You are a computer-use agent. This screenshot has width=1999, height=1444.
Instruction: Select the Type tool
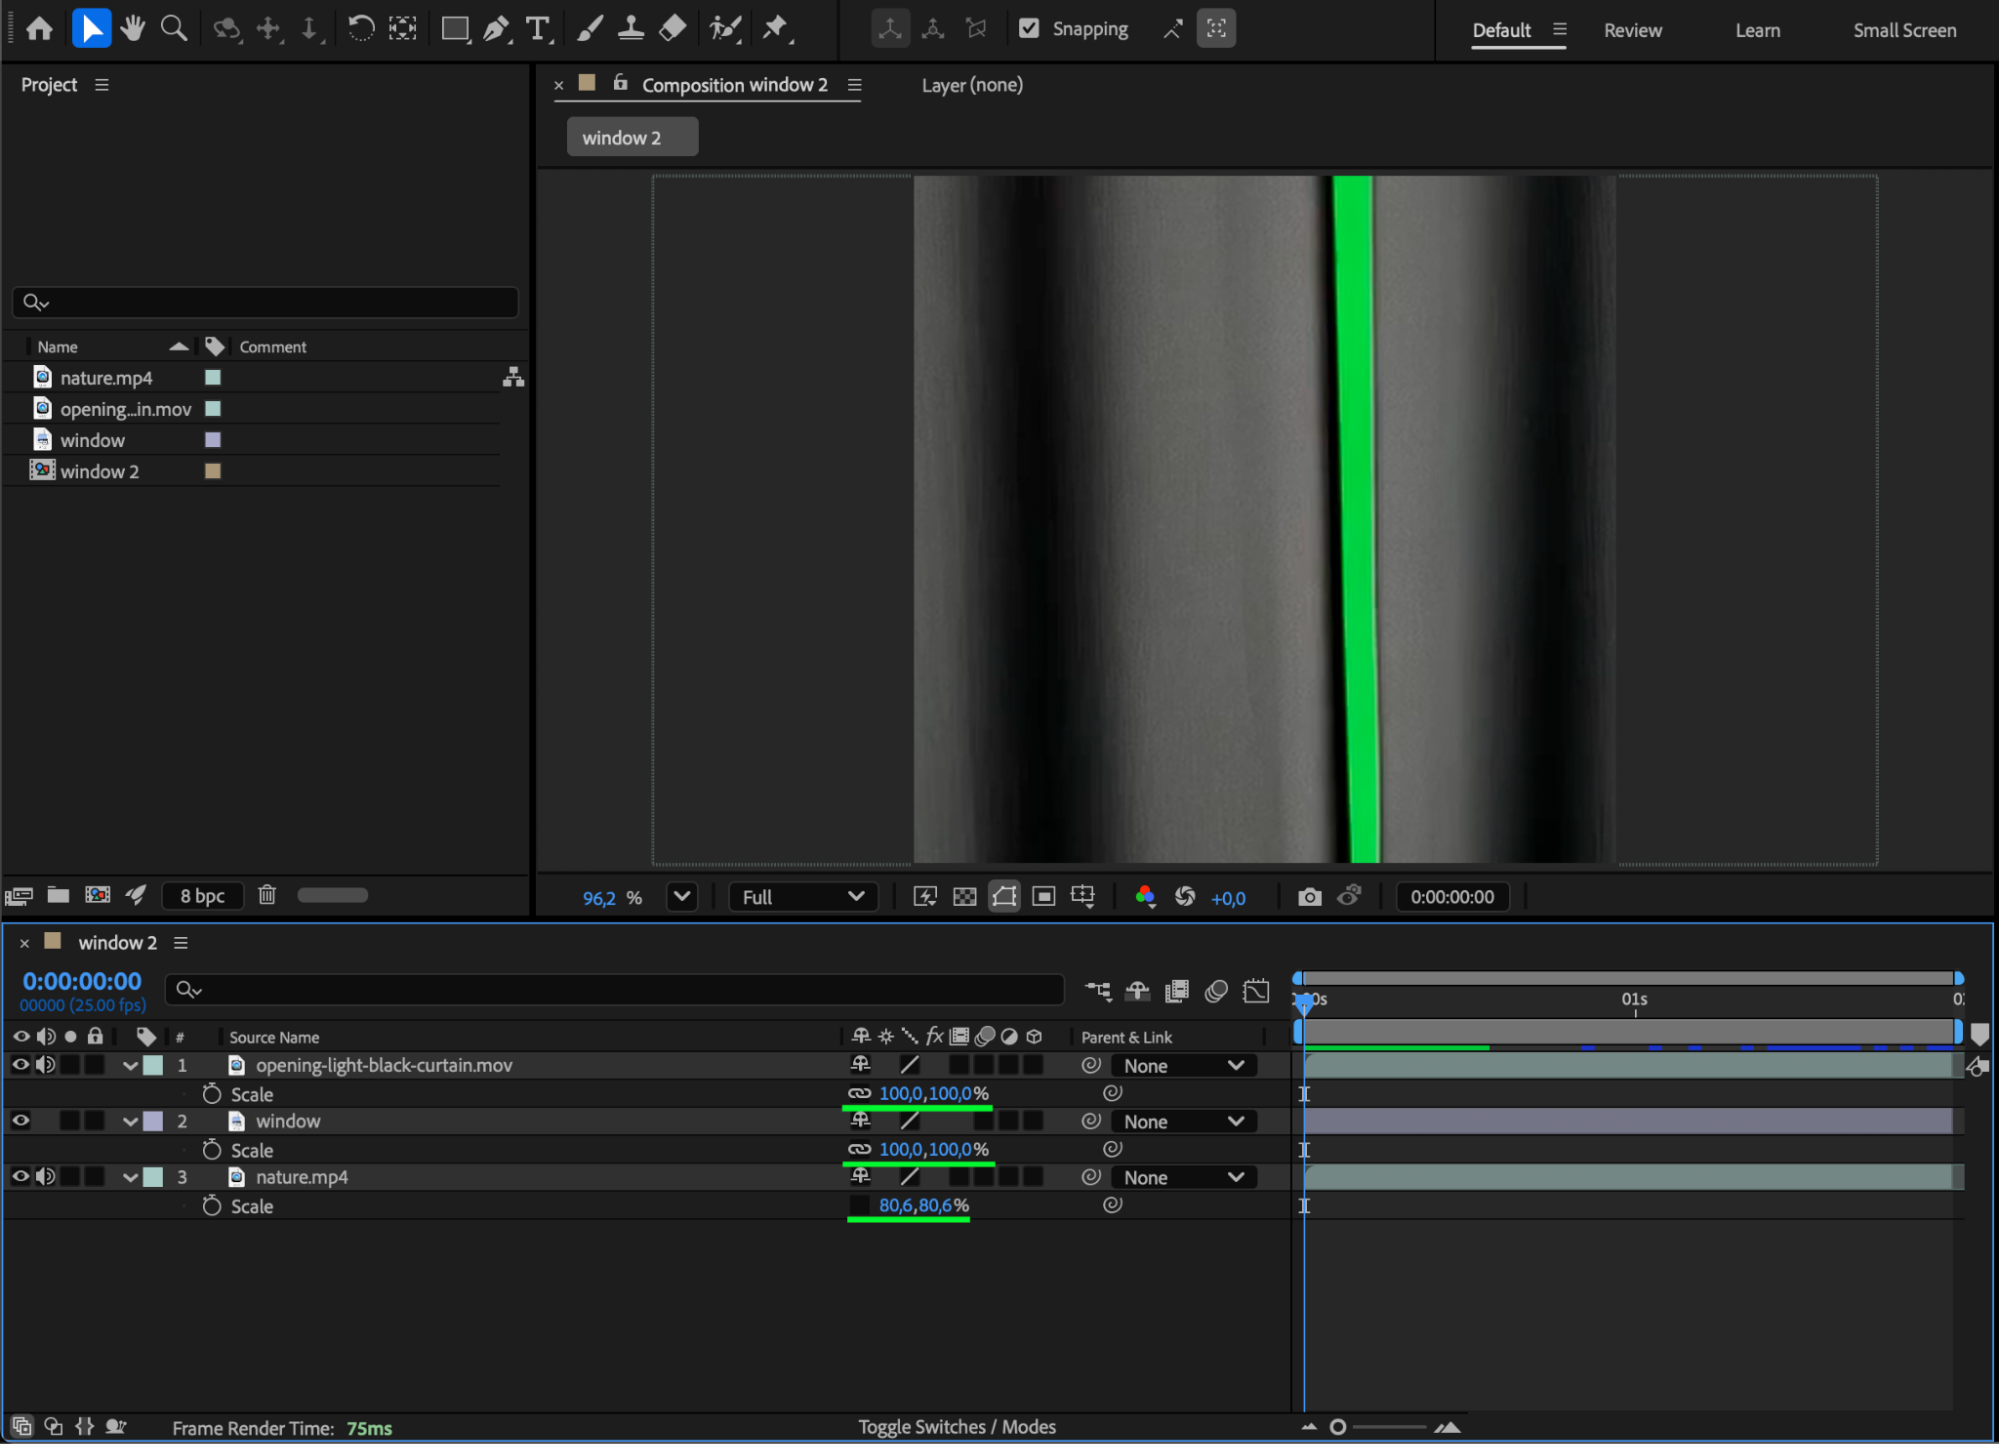pyautogui.click(x=538, y=29)
